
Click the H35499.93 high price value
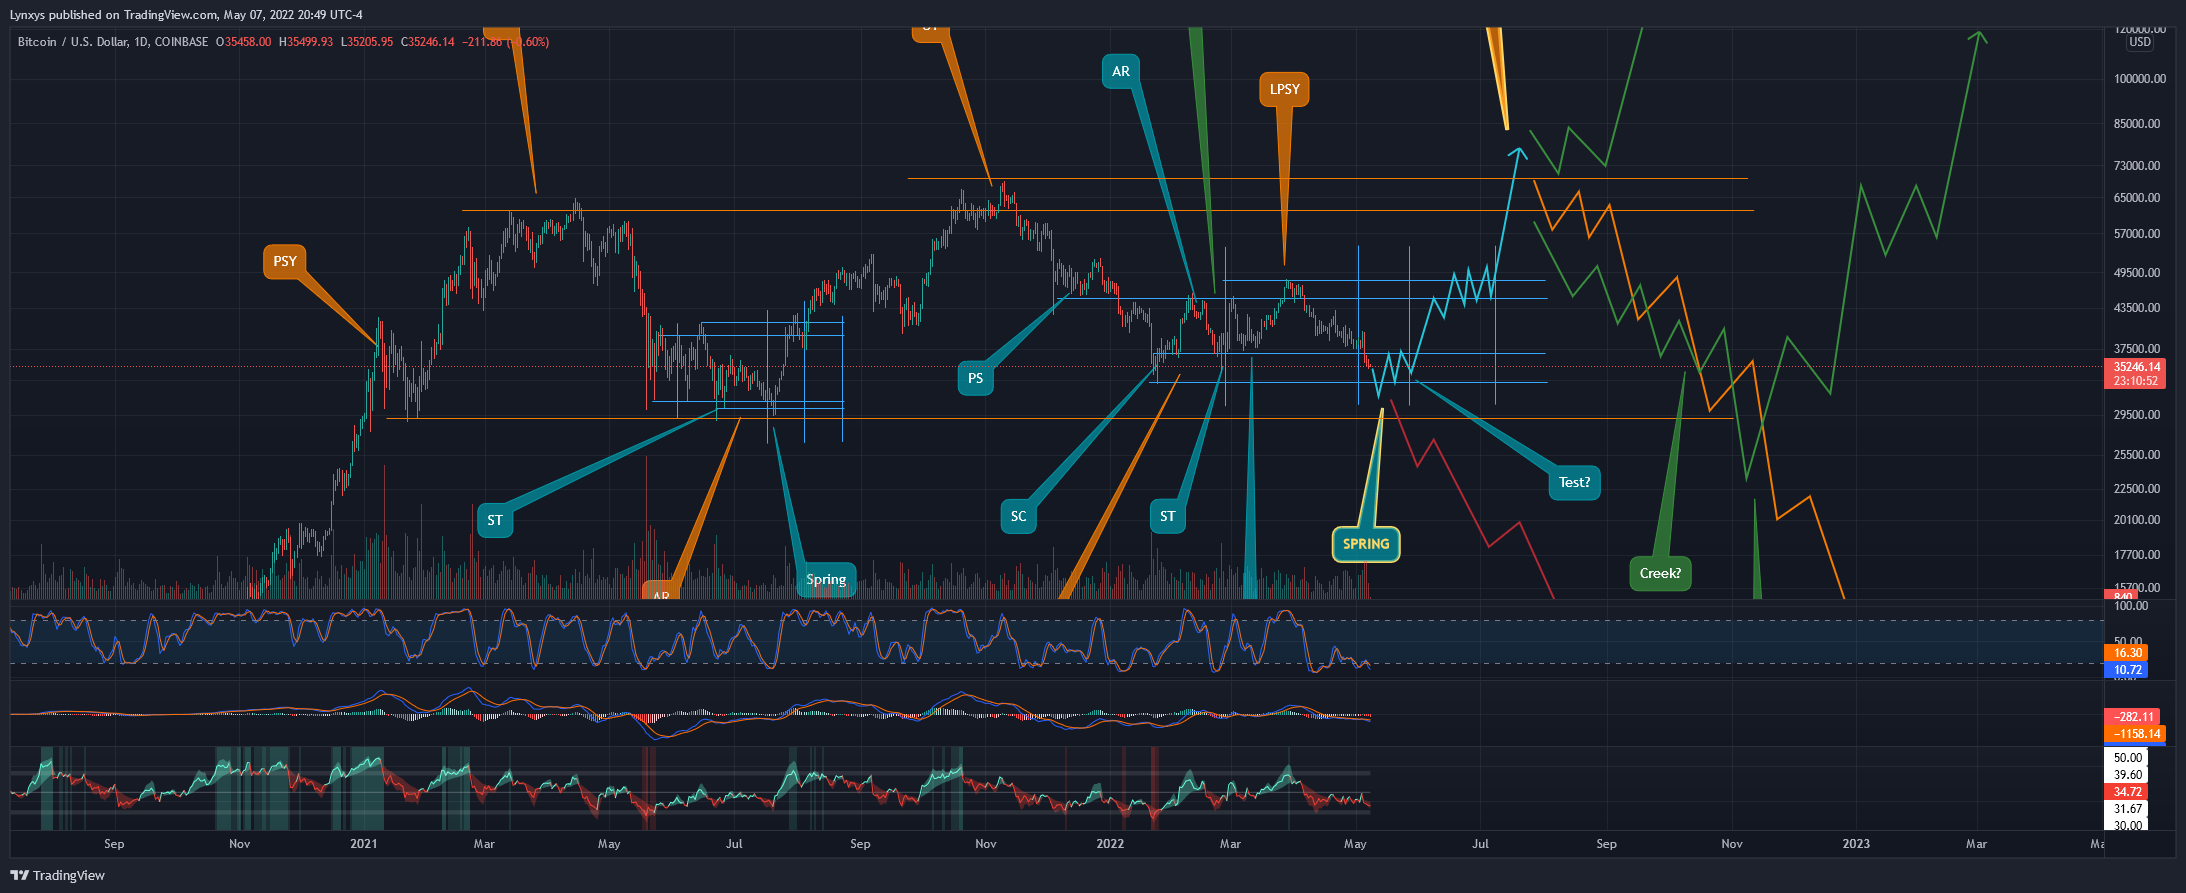point(306,42)
